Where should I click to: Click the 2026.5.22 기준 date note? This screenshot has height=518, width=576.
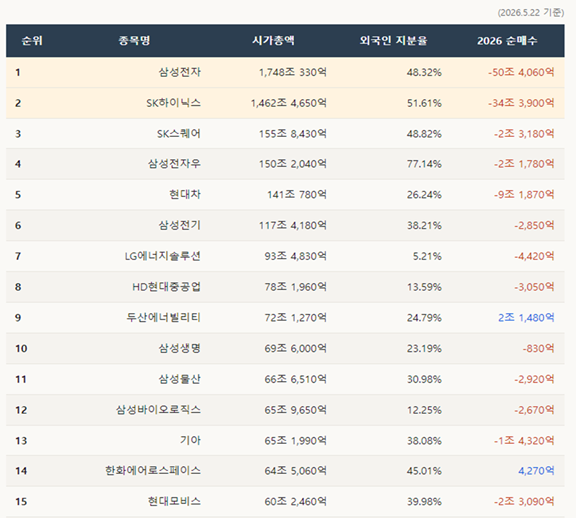[x=531, y=12]
